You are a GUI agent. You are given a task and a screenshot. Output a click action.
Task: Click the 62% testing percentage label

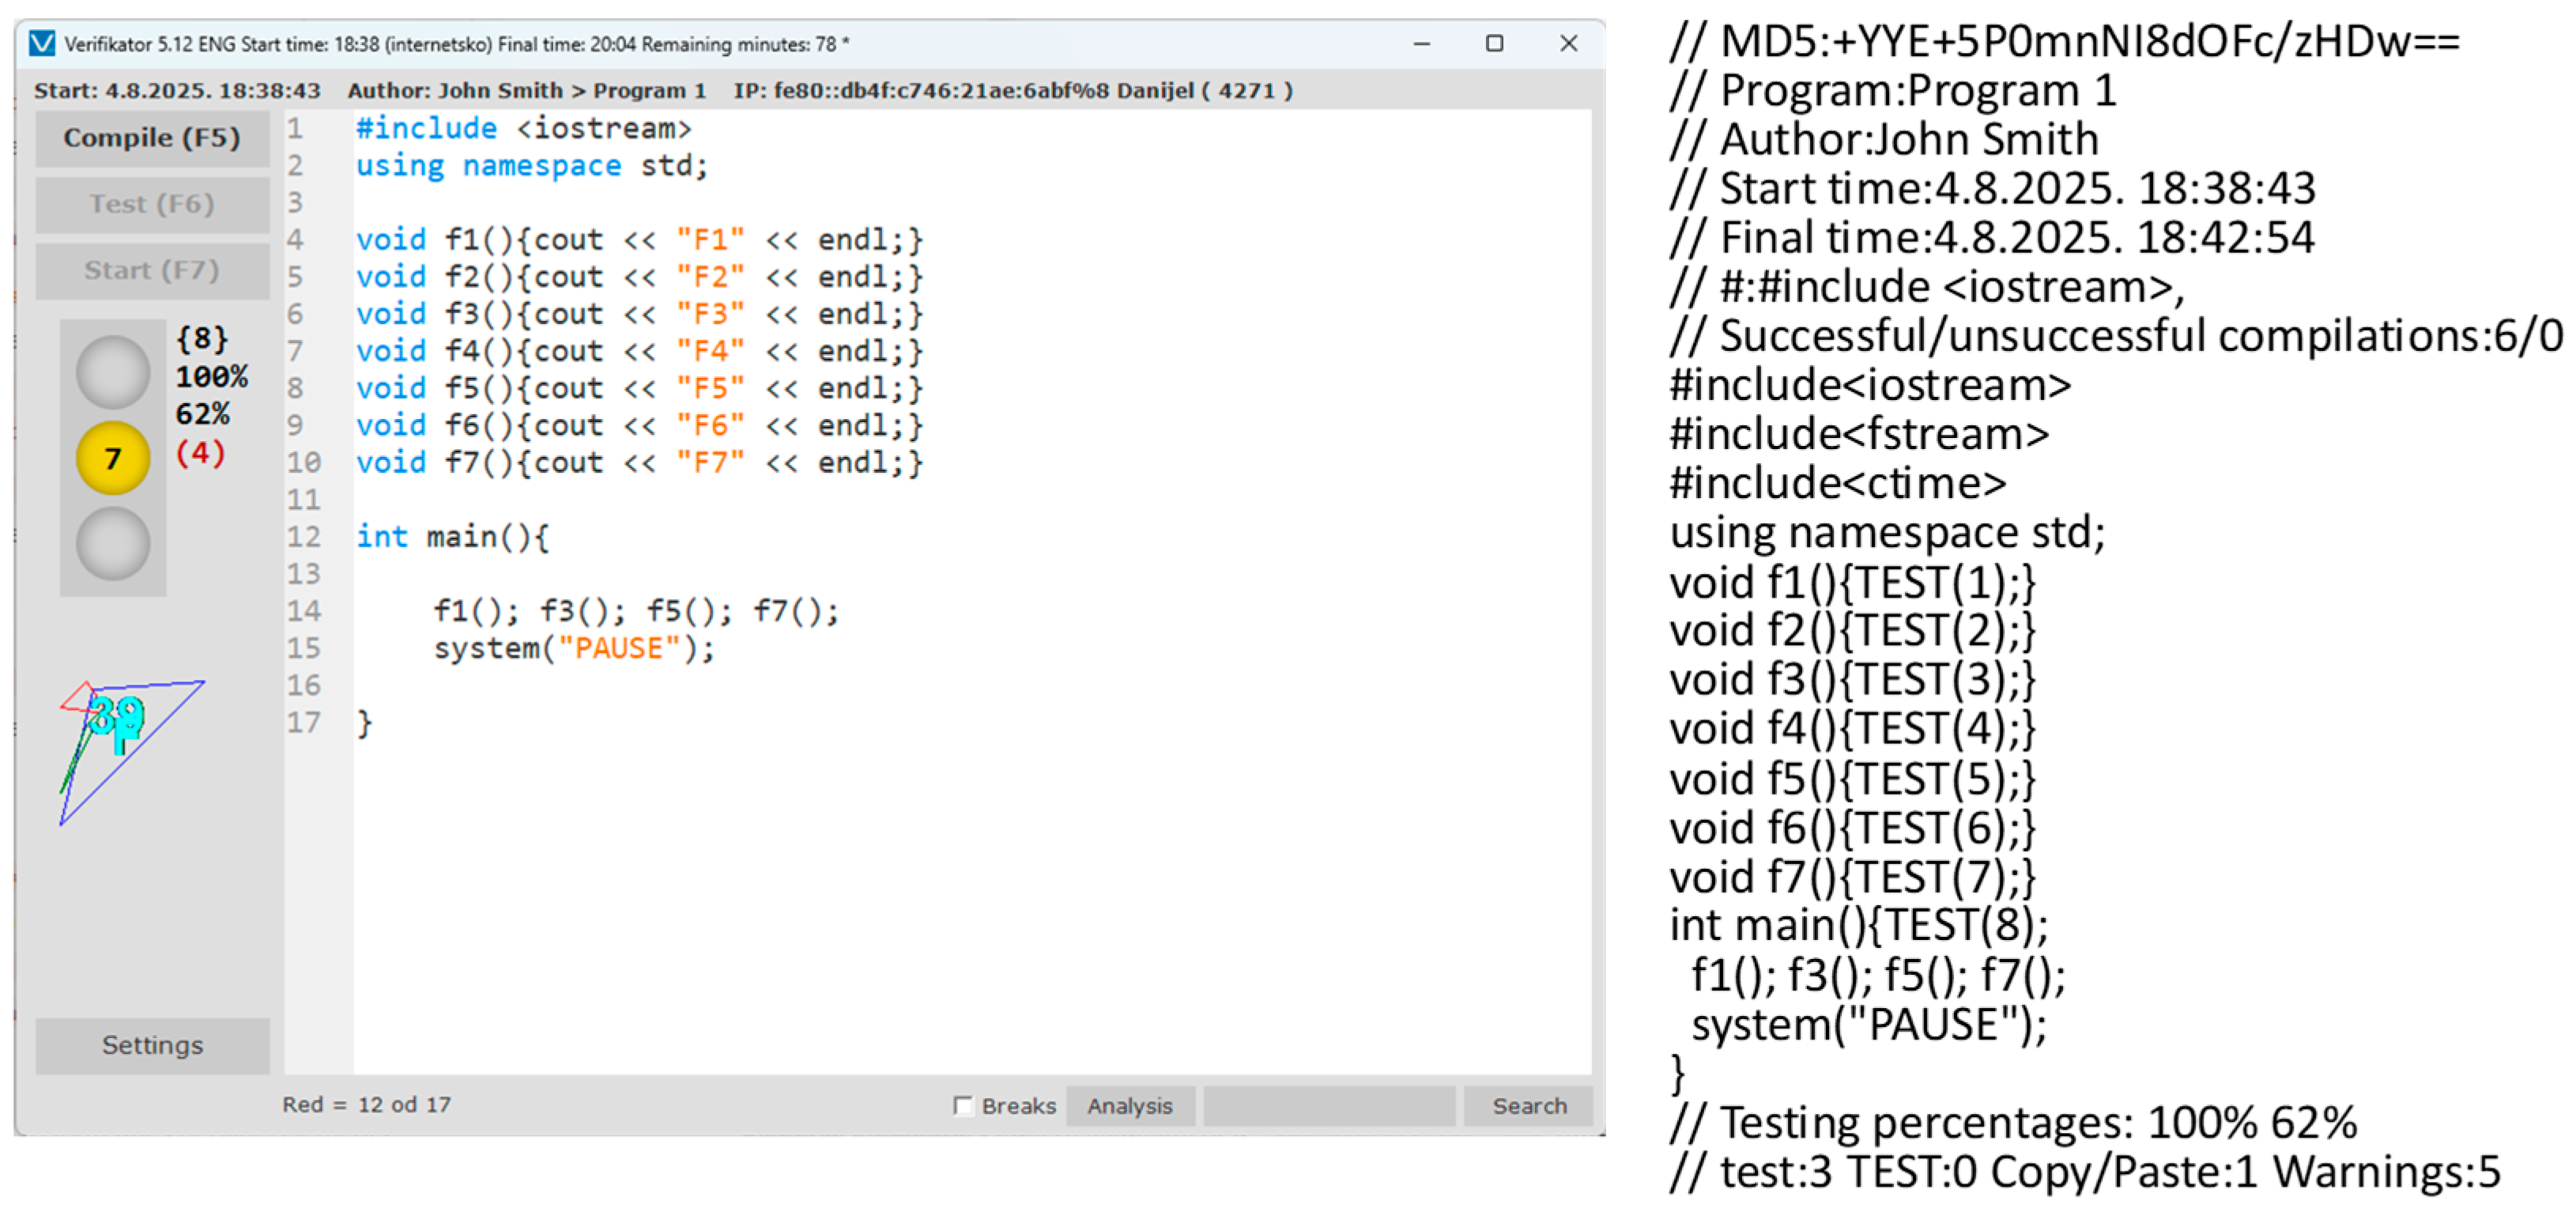pos(203,414)
